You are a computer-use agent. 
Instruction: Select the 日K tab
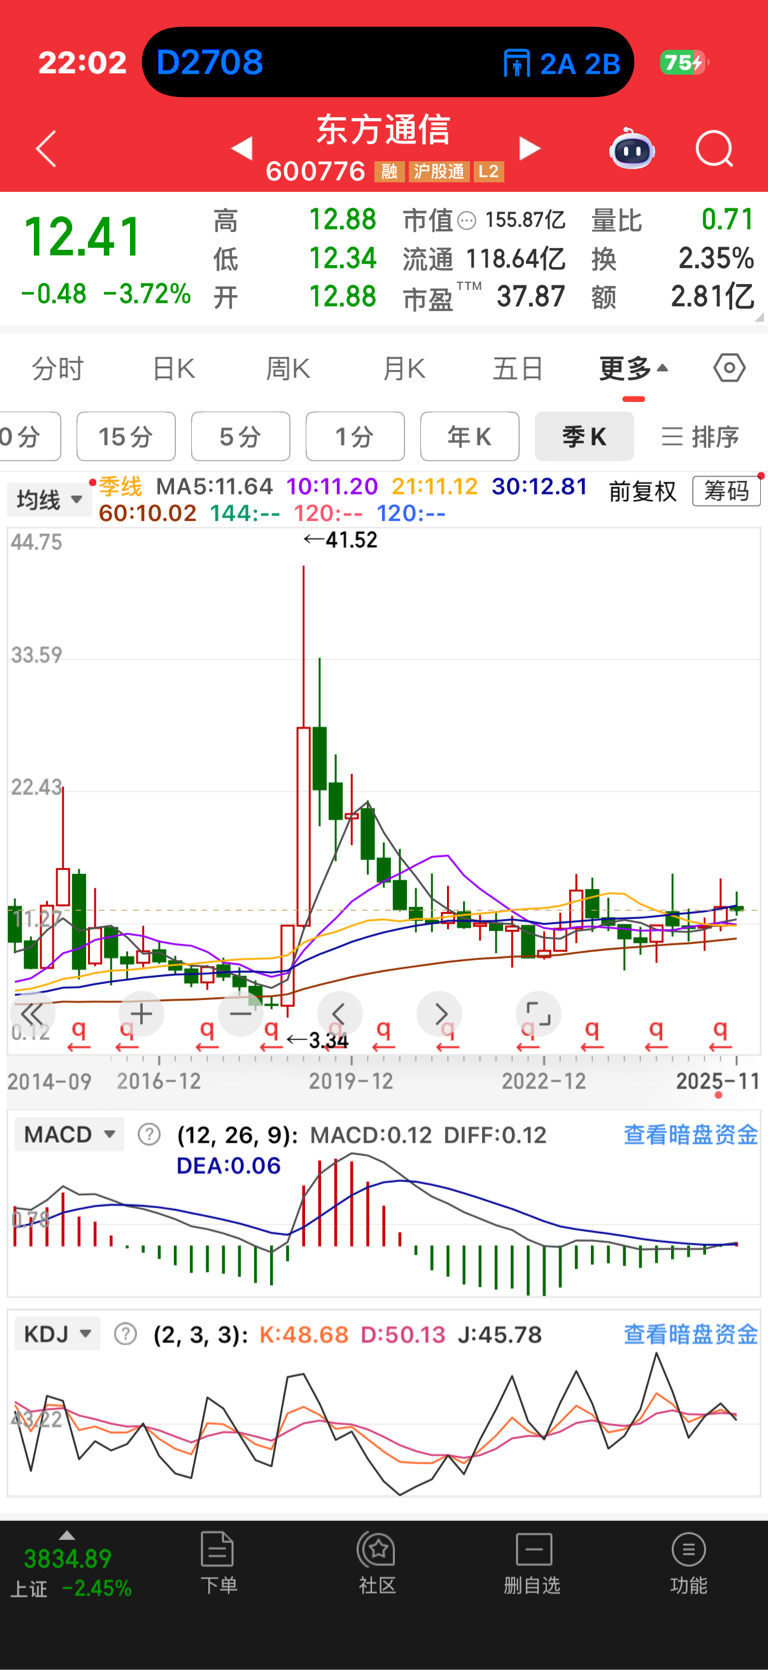click(x=174, y=369)
